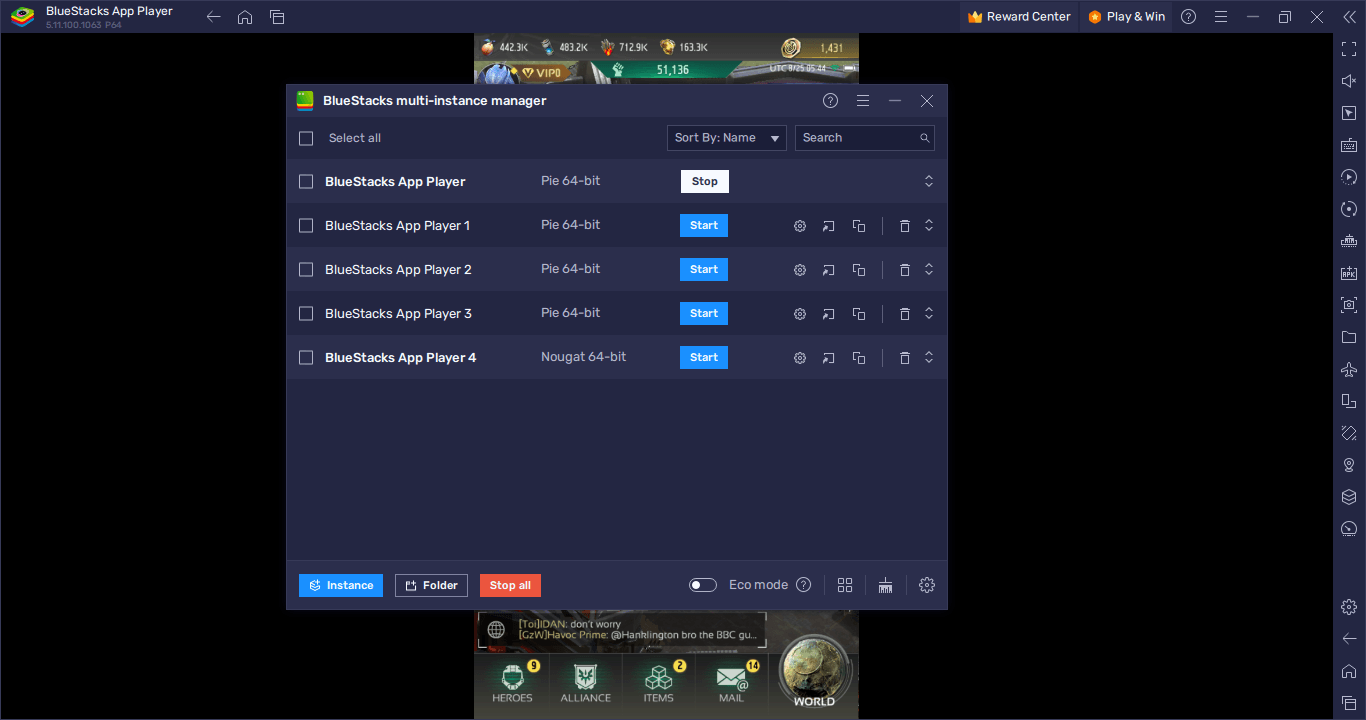The width and height of the screenshot is (1366, 720).
Task: Open Eco mode help question mark
Action: (x=803, y=585)
